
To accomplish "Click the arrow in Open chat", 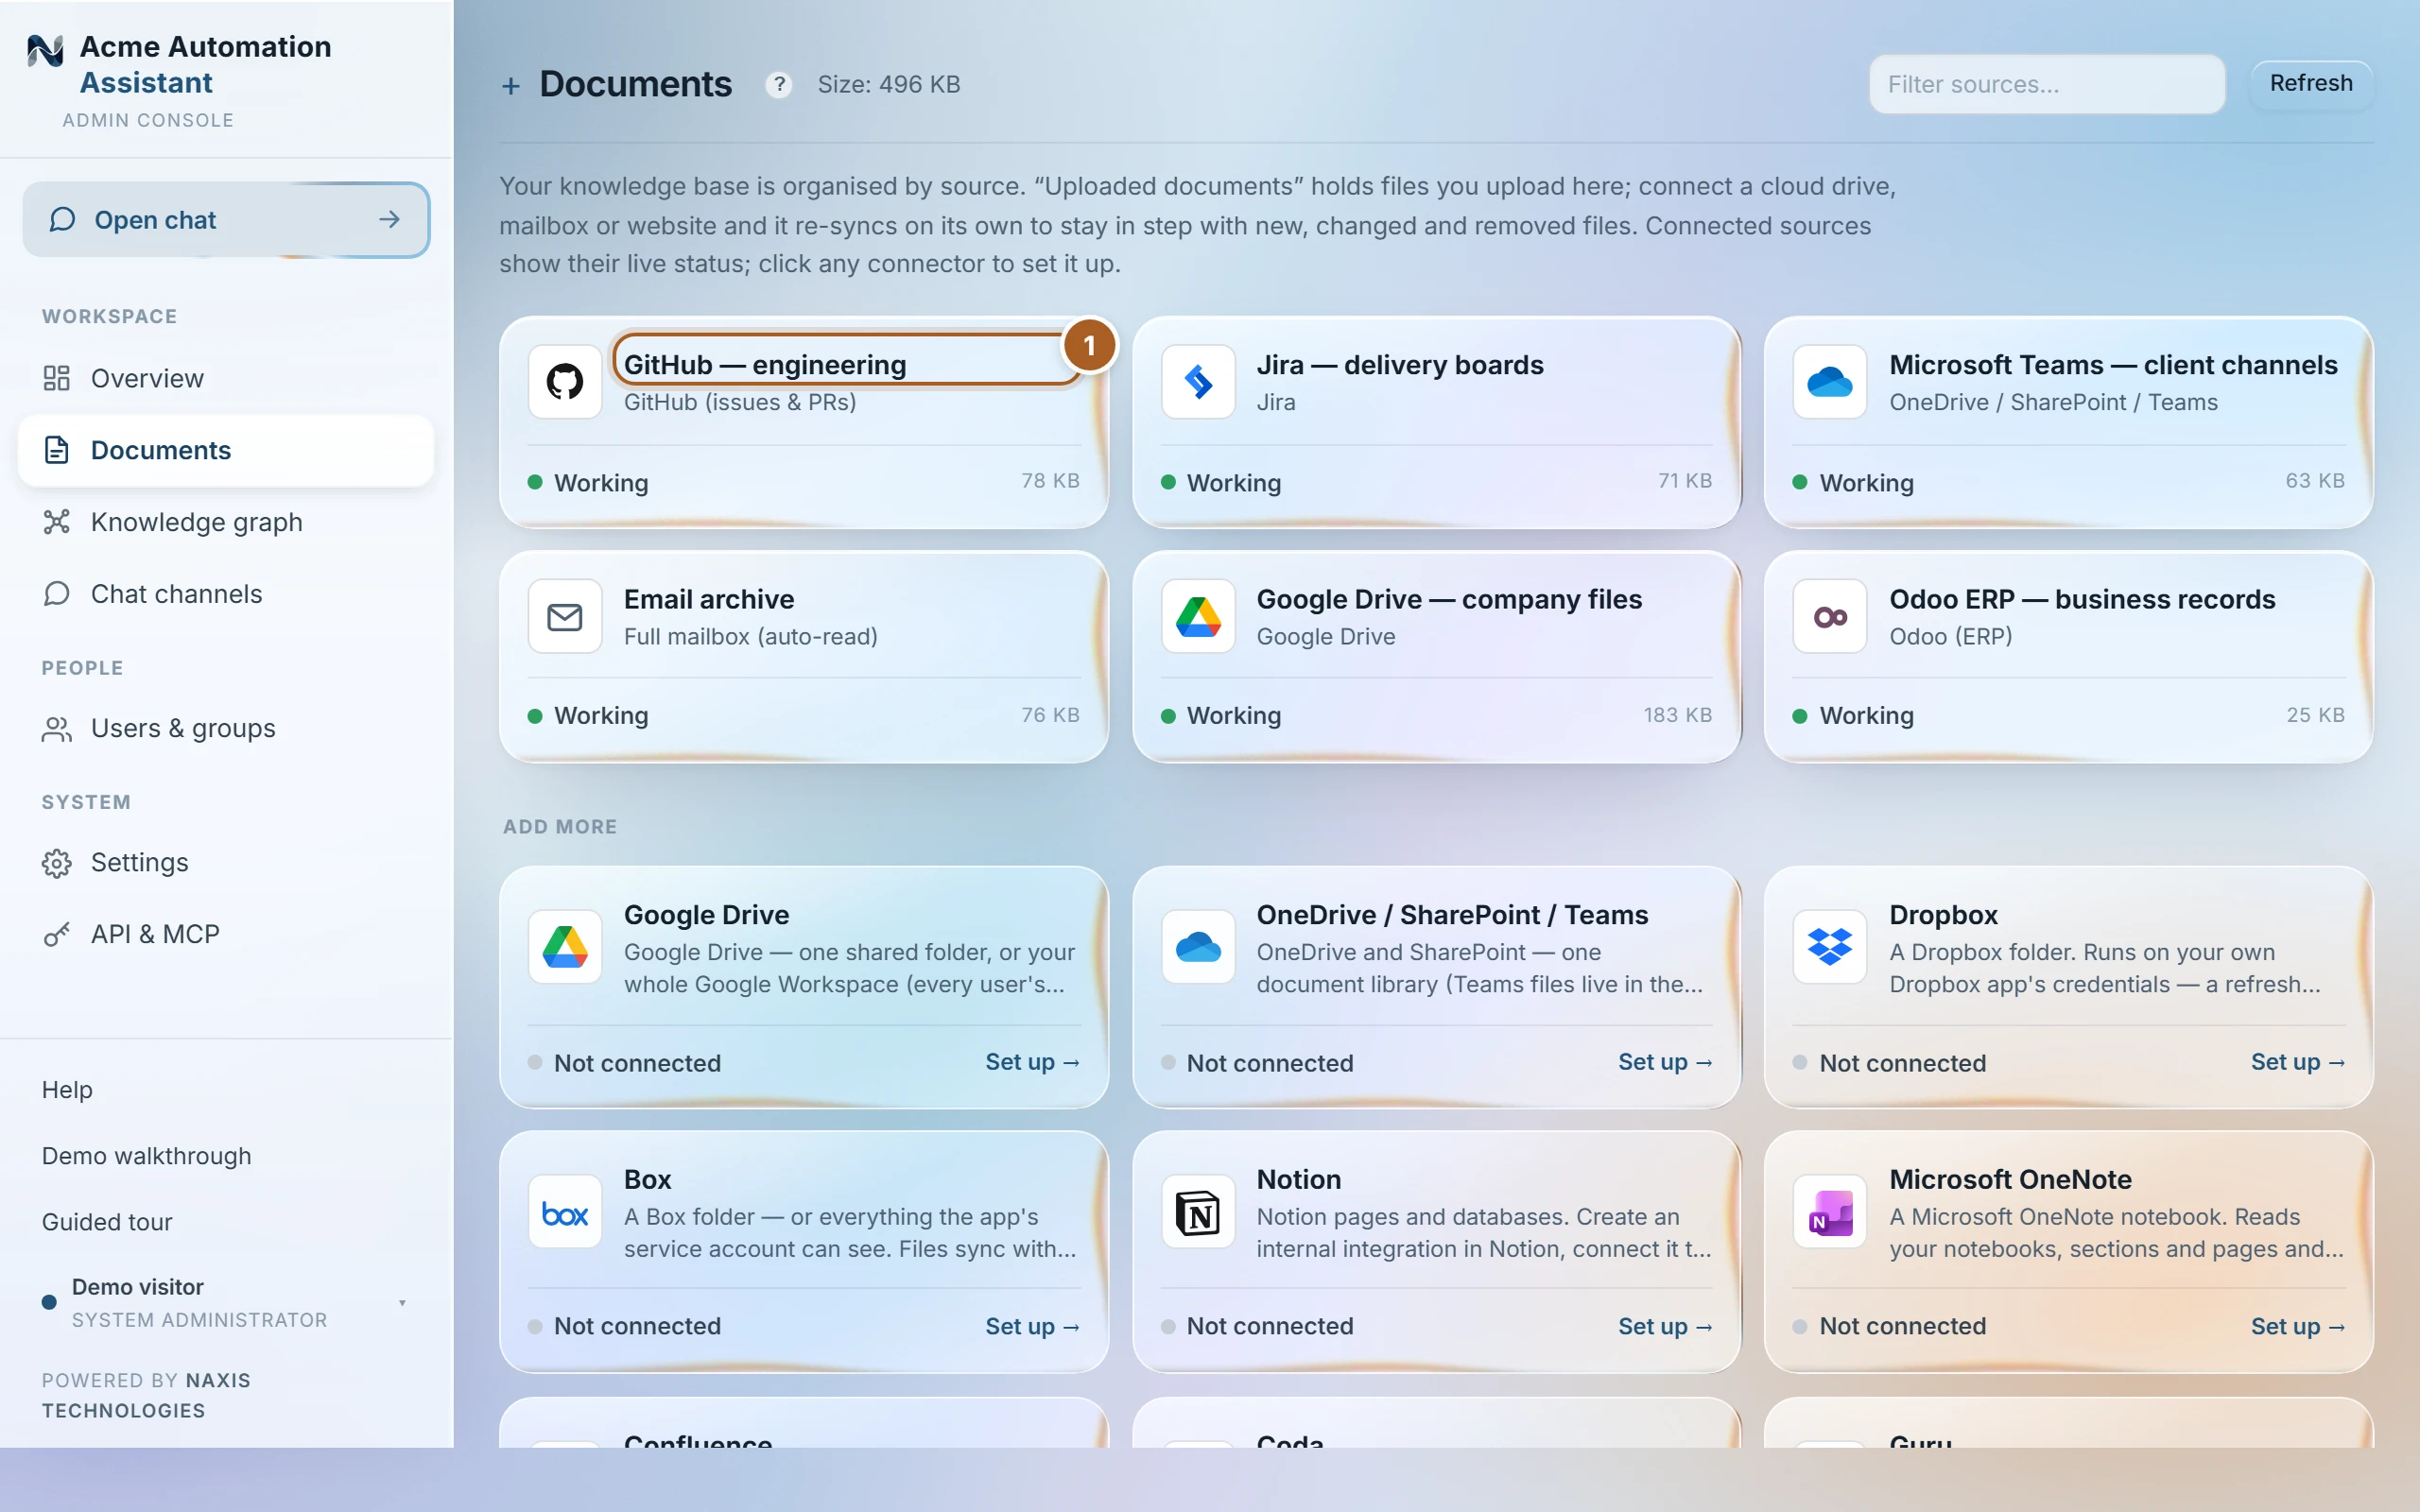I will point(390,219).
